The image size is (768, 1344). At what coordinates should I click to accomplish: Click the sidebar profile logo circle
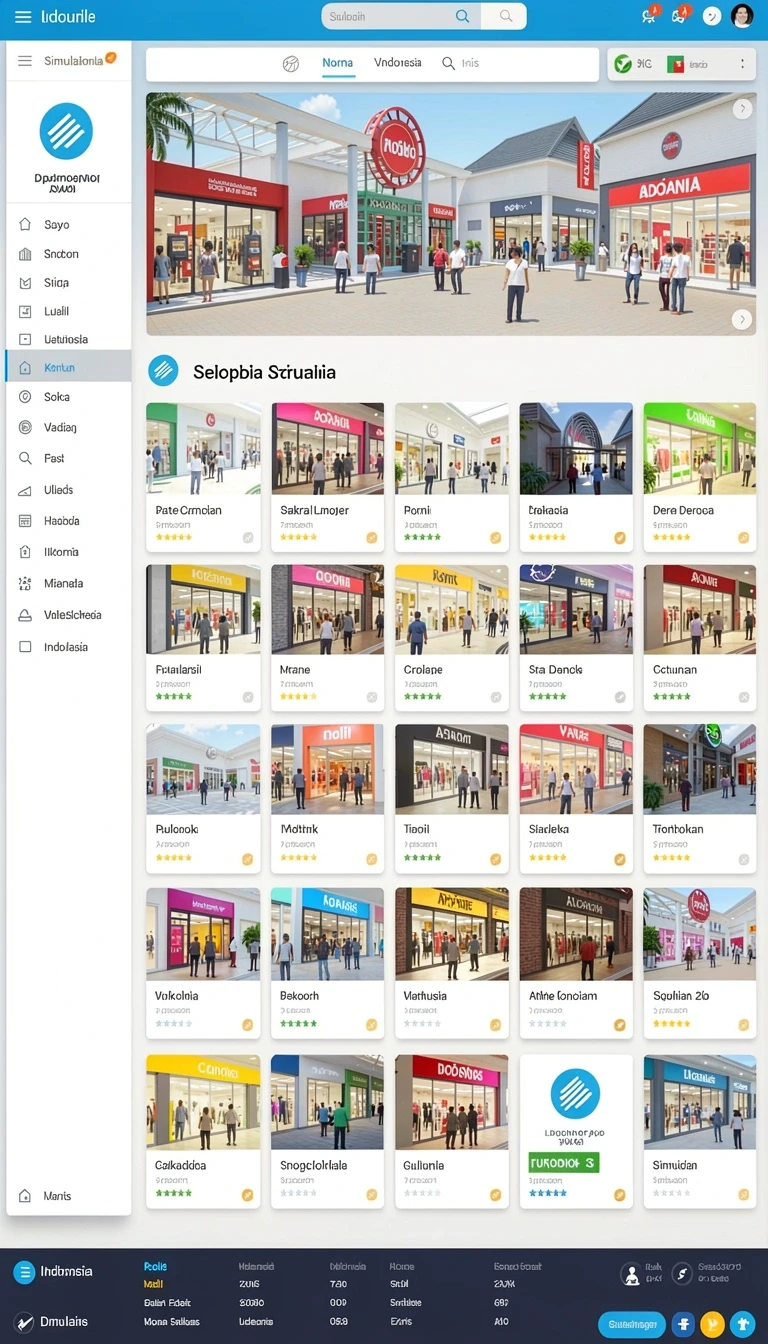click(66, 131)
